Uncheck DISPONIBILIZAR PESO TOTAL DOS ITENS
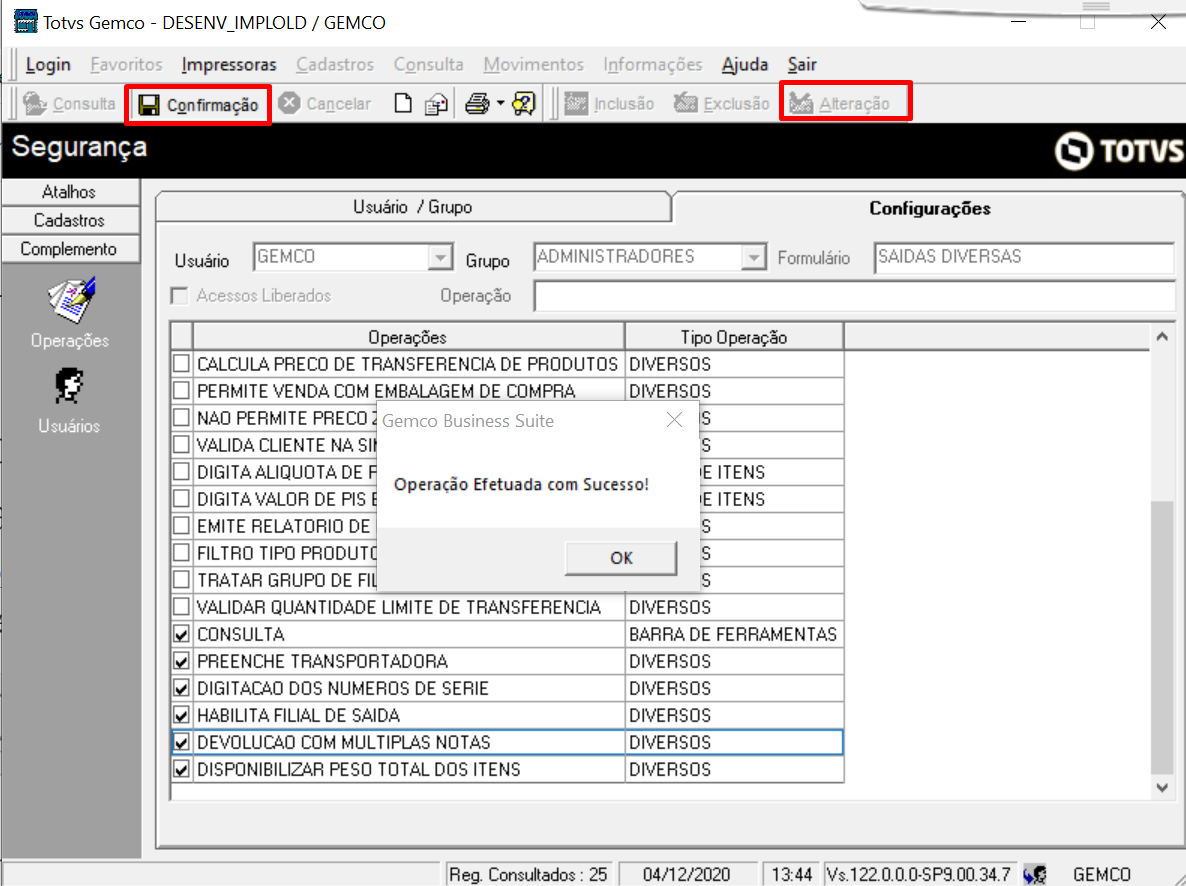Image resolution: width=1186 pixels, height=886 pixels. click(182, 769)
